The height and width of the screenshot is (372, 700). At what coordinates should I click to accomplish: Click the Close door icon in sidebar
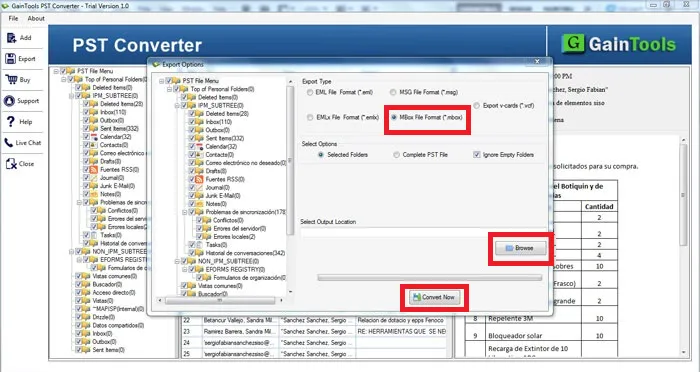(11, 163)
